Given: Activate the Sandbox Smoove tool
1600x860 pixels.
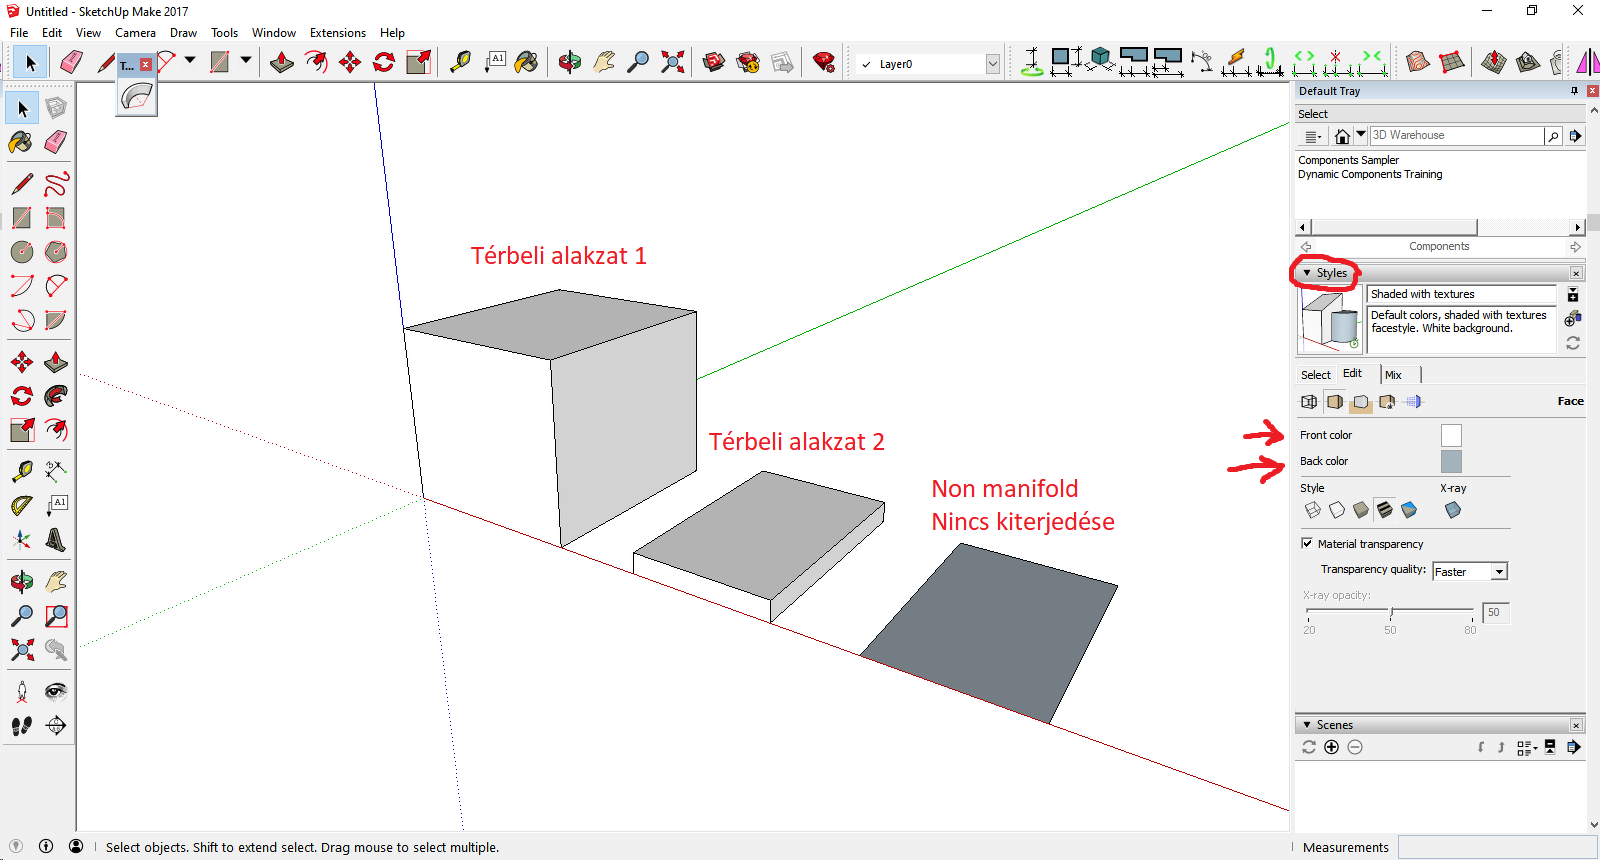Looking at the screenshot, I should coord(1494,63).
